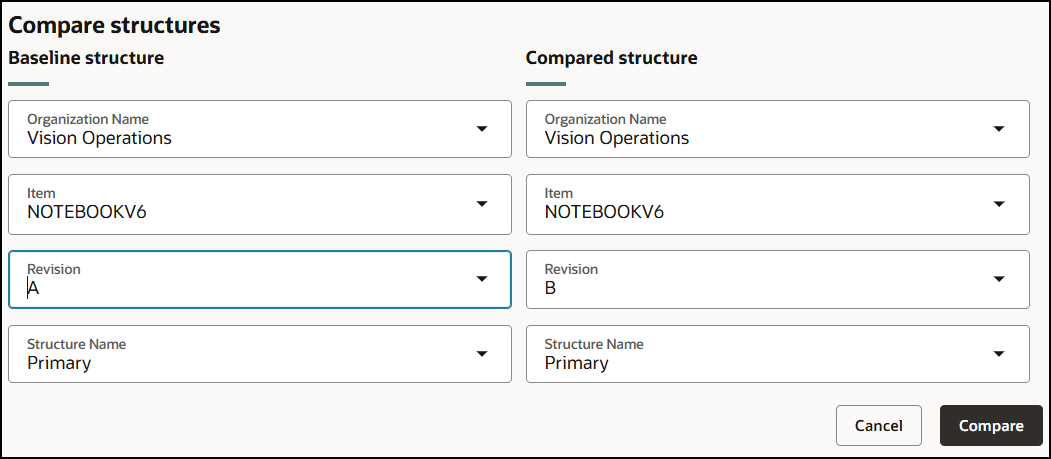Expand compared Item dropdown arrow

coord(998,204)
